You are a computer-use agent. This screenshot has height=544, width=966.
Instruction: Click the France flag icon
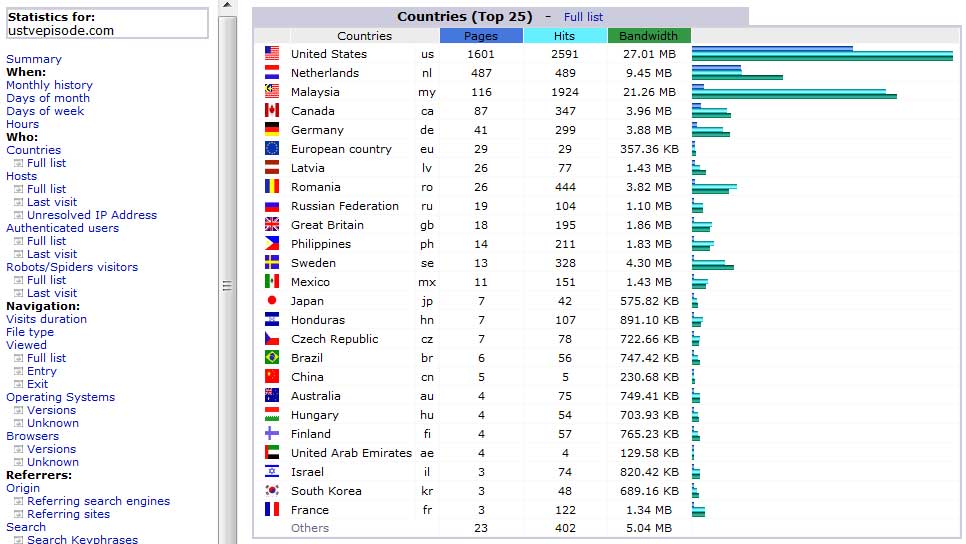pyautogui.click(x=272, y=509)
